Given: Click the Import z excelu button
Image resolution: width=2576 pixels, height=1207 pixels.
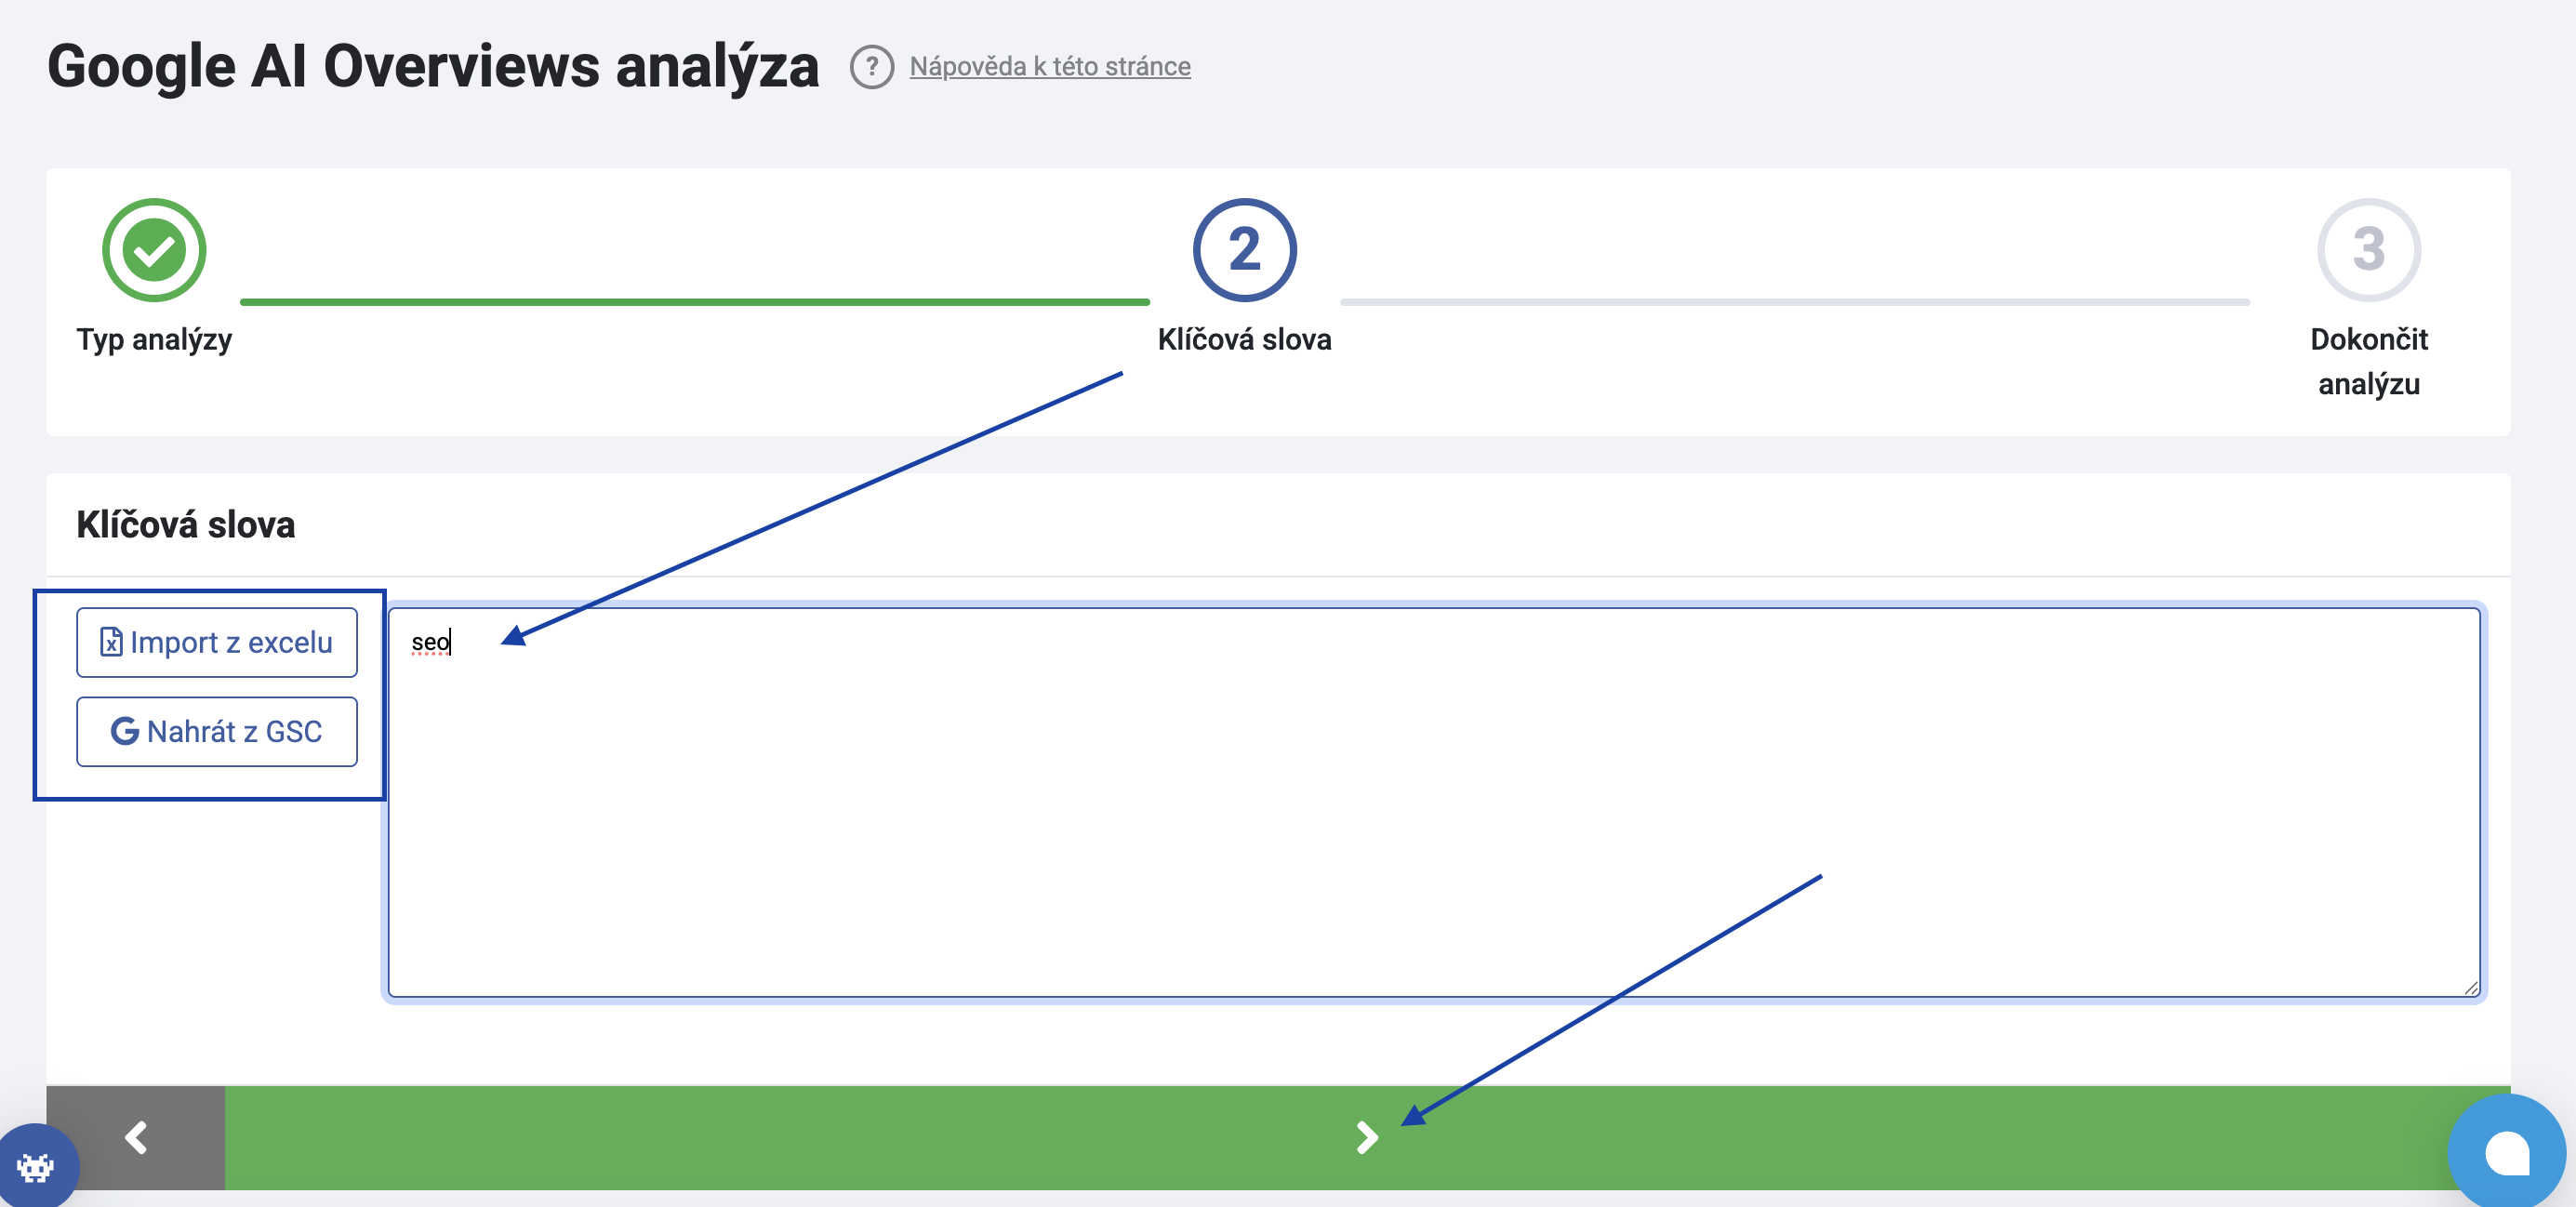Looking at the screenshot, I should coord(217,642).
